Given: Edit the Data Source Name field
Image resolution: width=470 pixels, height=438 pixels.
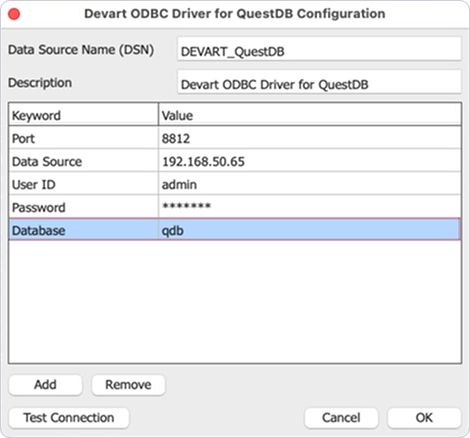Looking at the screenshot, I should 319,49.
